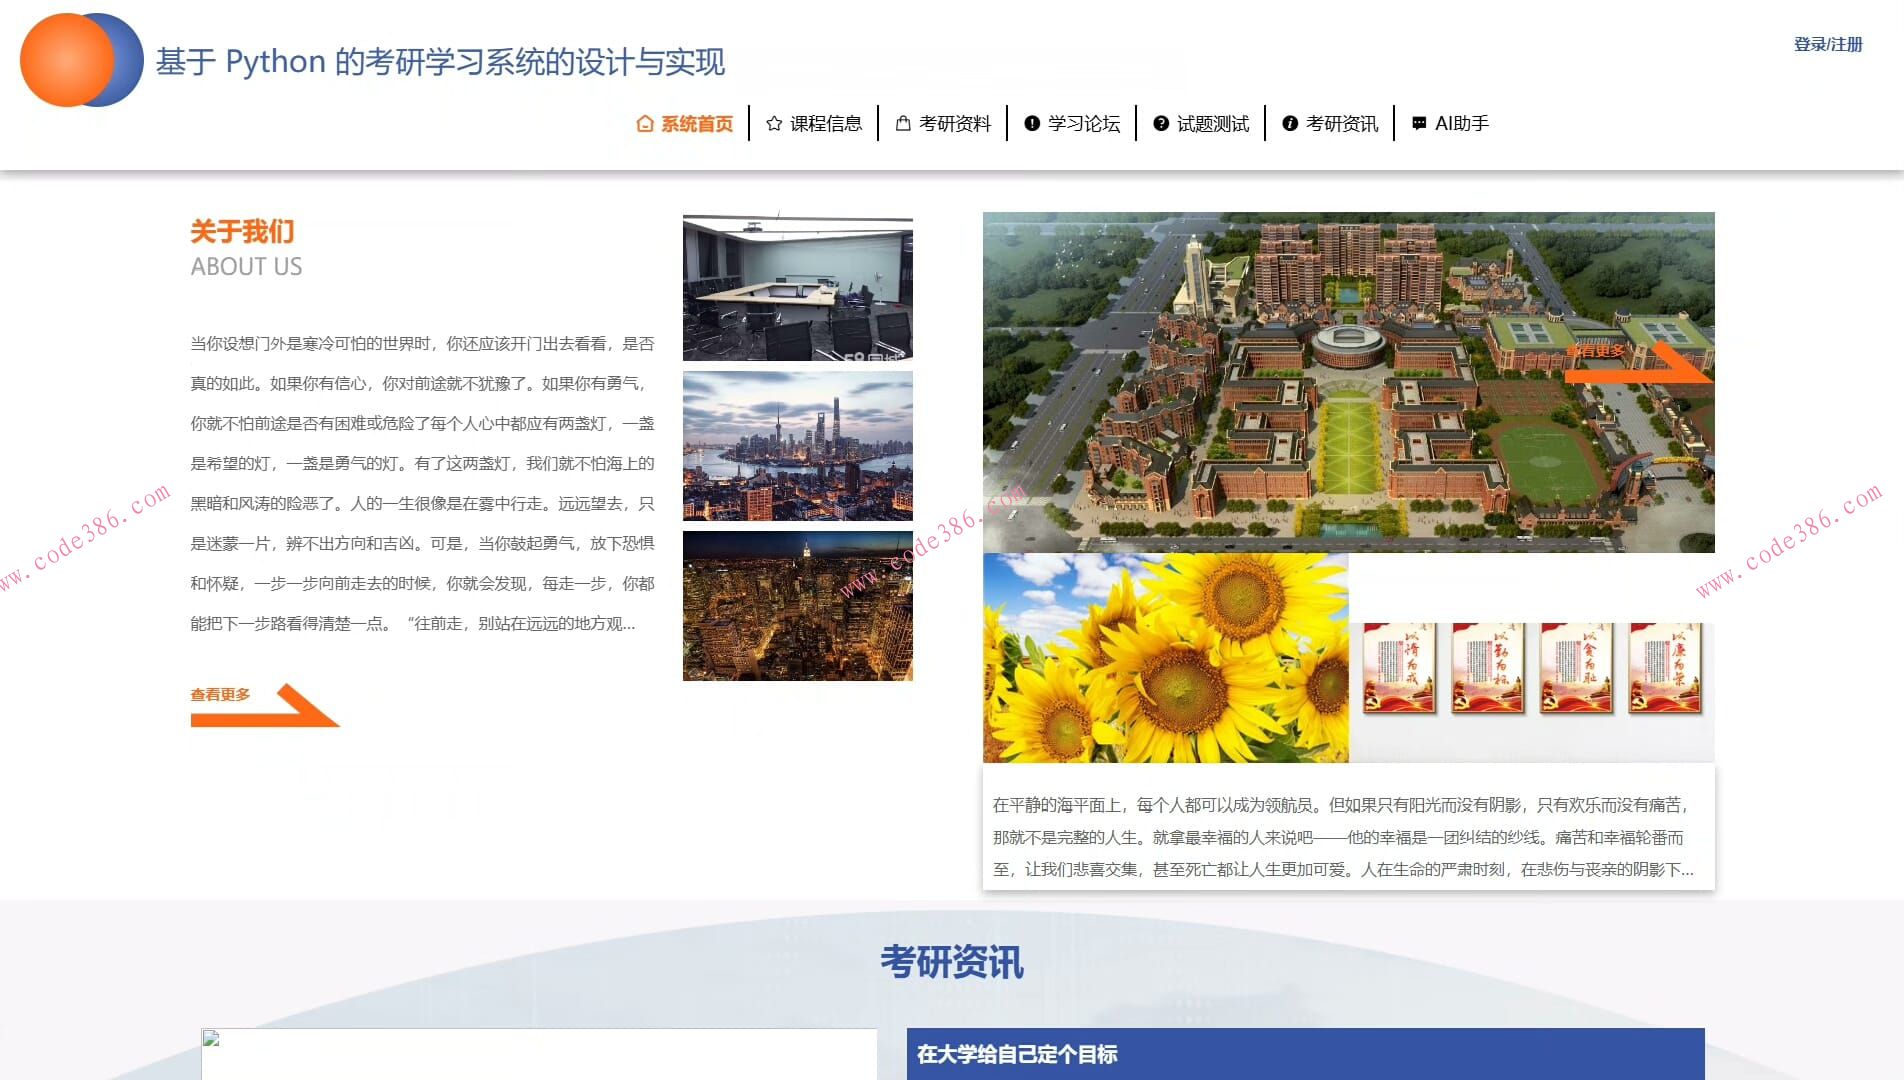Open the AI助手 menu item
1904x1080 pixels.
(1450, 124)
